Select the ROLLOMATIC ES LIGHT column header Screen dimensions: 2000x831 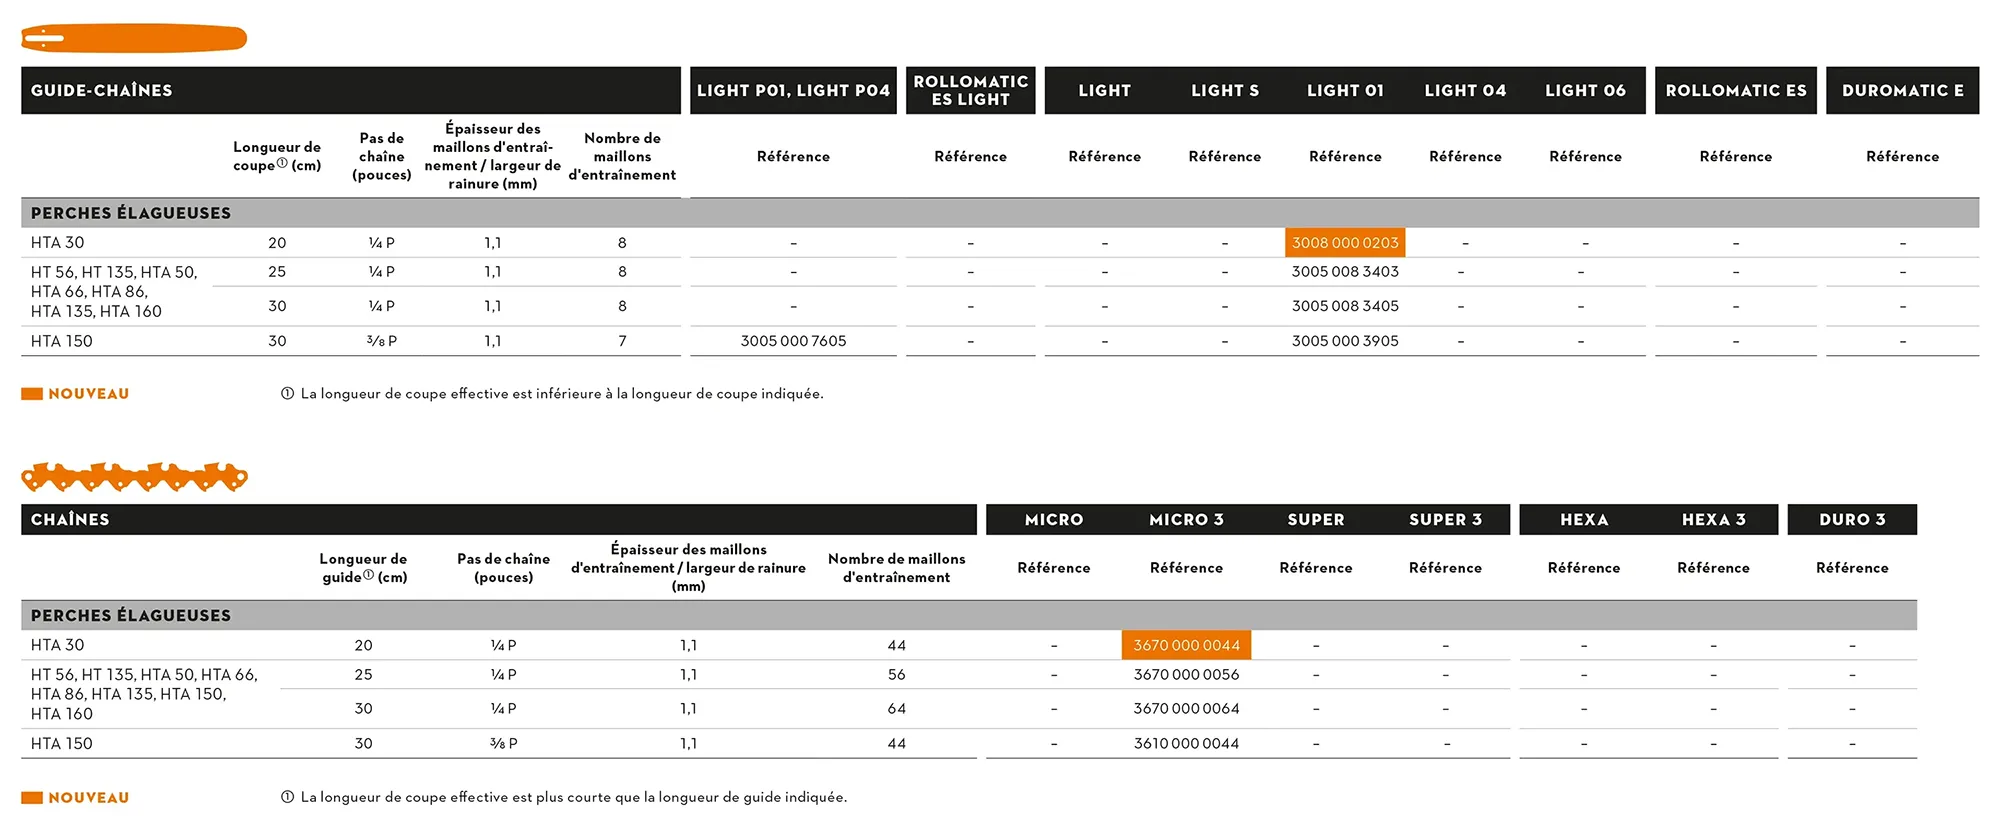[970, 90]
